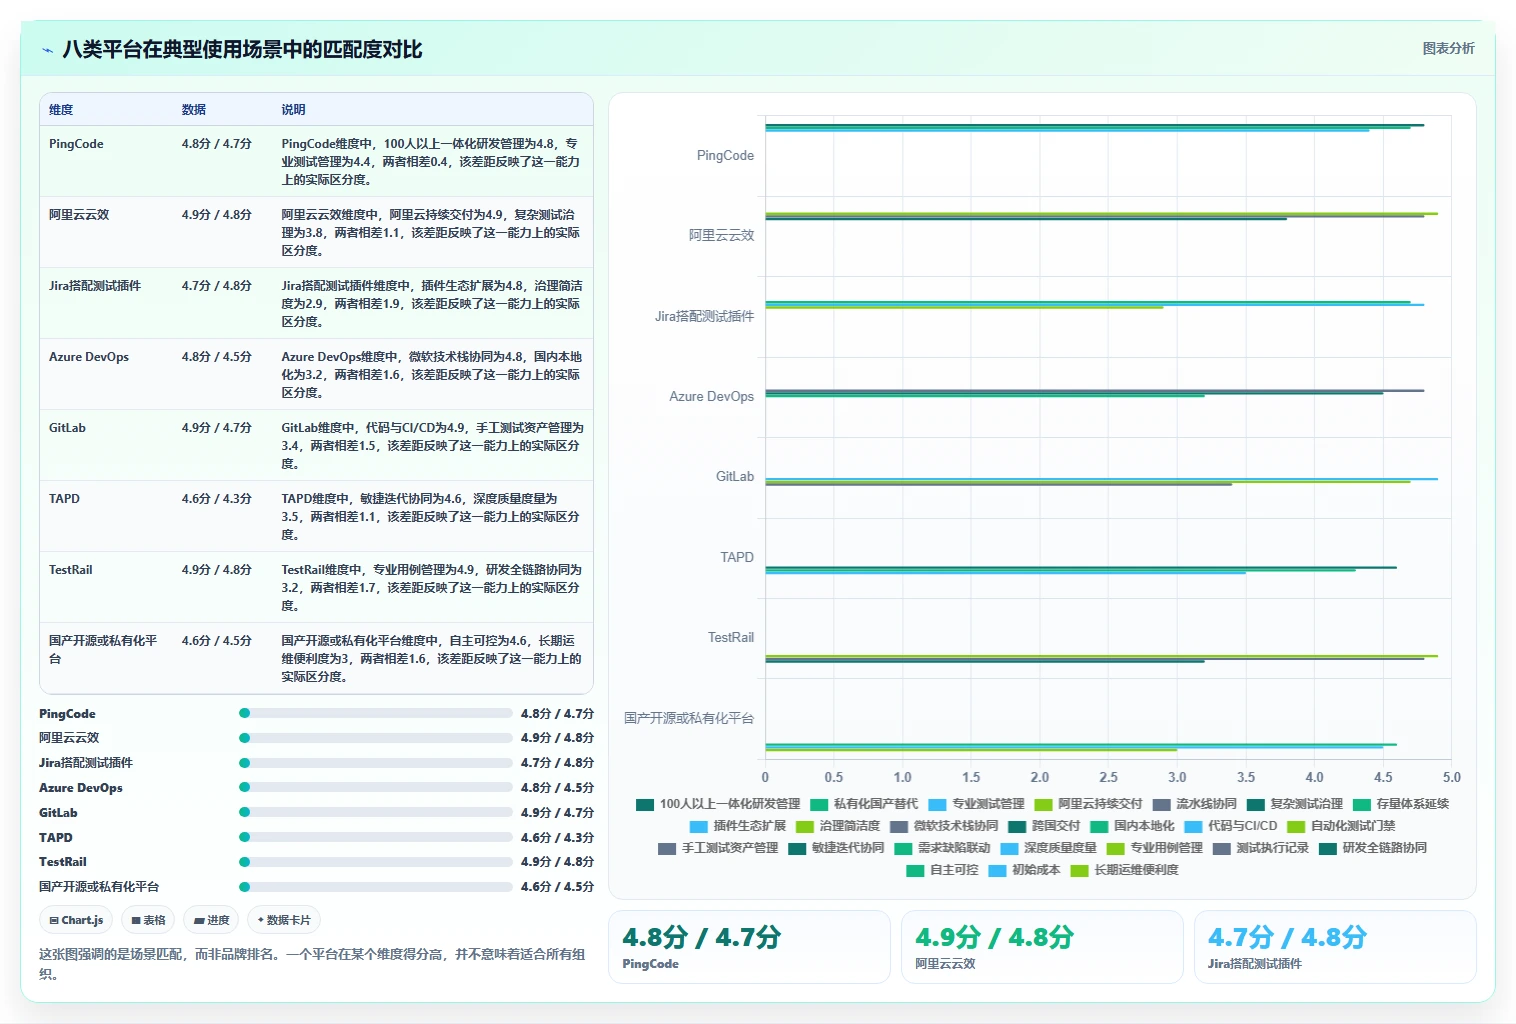Select the 表格 chip

click(x=148, y=920)
